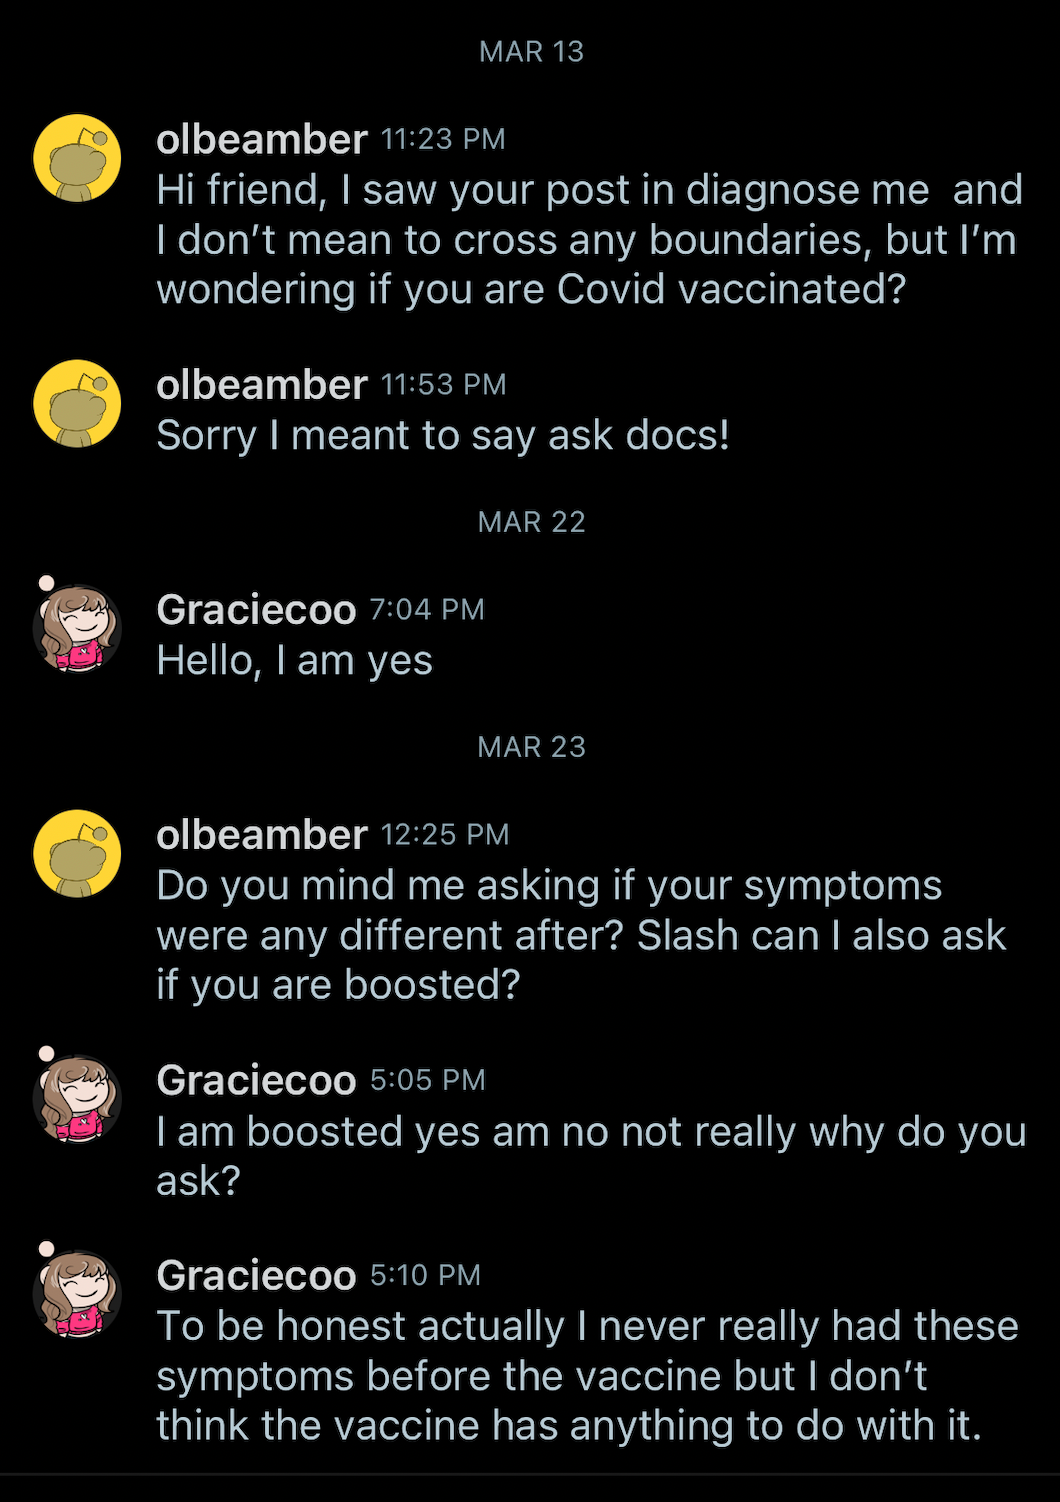The height and width of the screenshot is (1502, 1060).
Task: Select the 'Hello, I am yes' message
Action: tap(295, 661)
